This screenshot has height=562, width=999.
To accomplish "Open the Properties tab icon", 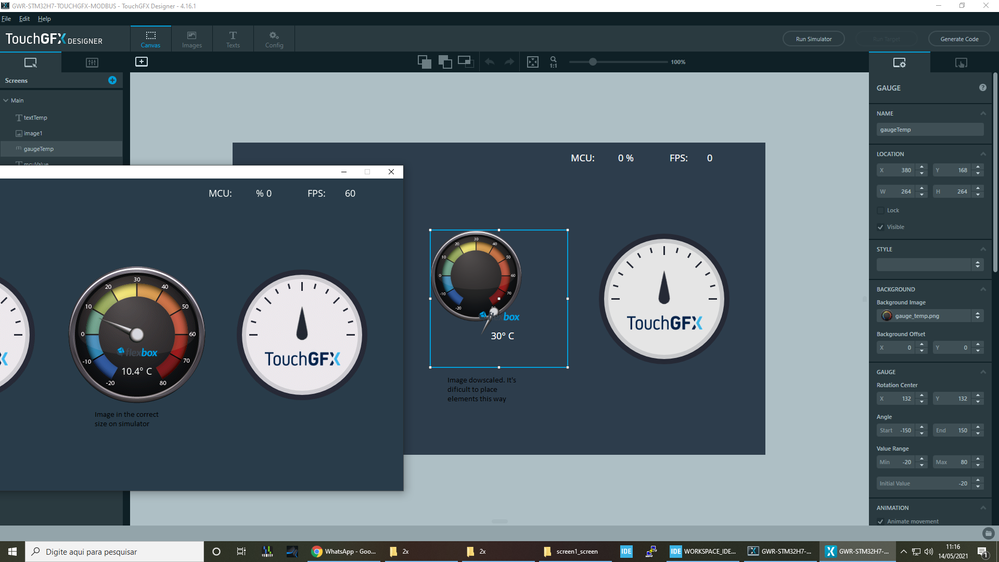I will (x=899, y=62).
